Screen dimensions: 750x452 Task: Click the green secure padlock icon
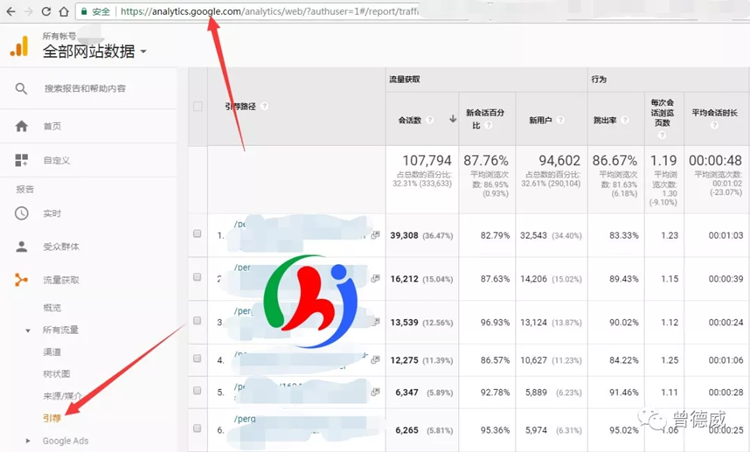pyautogui.click(x=84, y=11)
